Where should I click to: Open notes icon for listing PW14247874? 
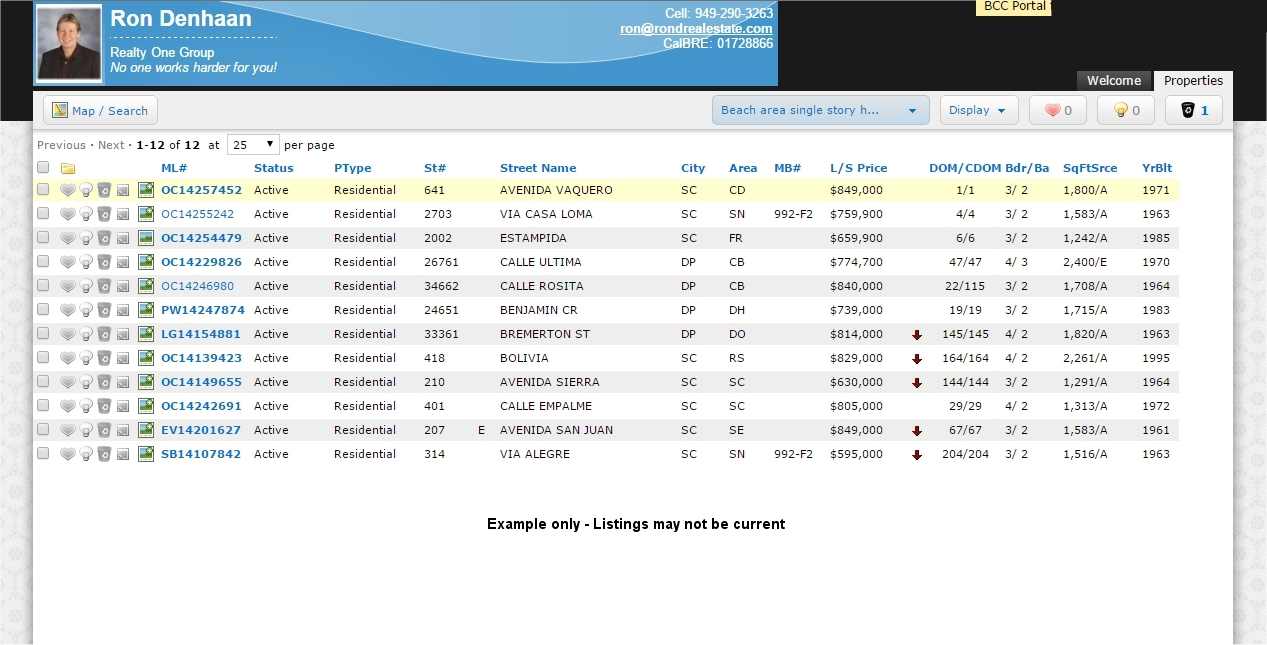[x=123, y=310]
